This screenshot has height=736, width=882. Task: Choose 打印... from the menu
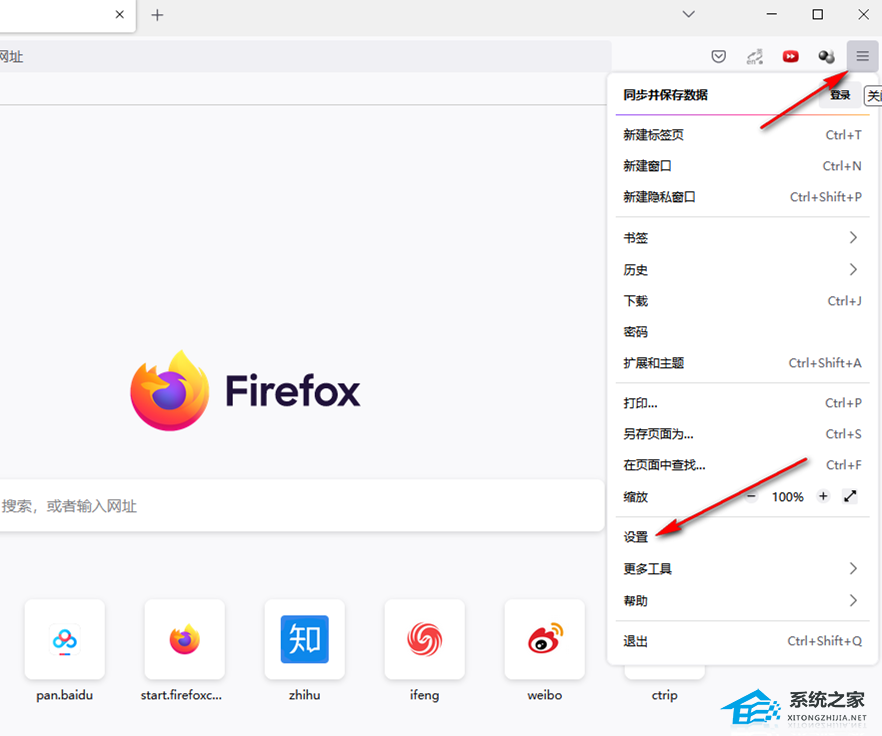click(742, 403)
